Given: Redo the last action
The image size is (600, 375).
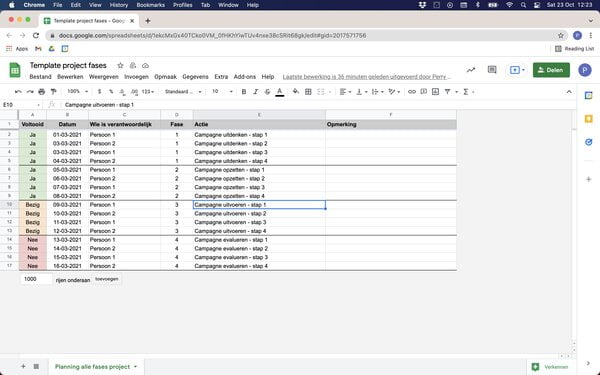Looking at the screenshot, I should [x=30, y=92].
